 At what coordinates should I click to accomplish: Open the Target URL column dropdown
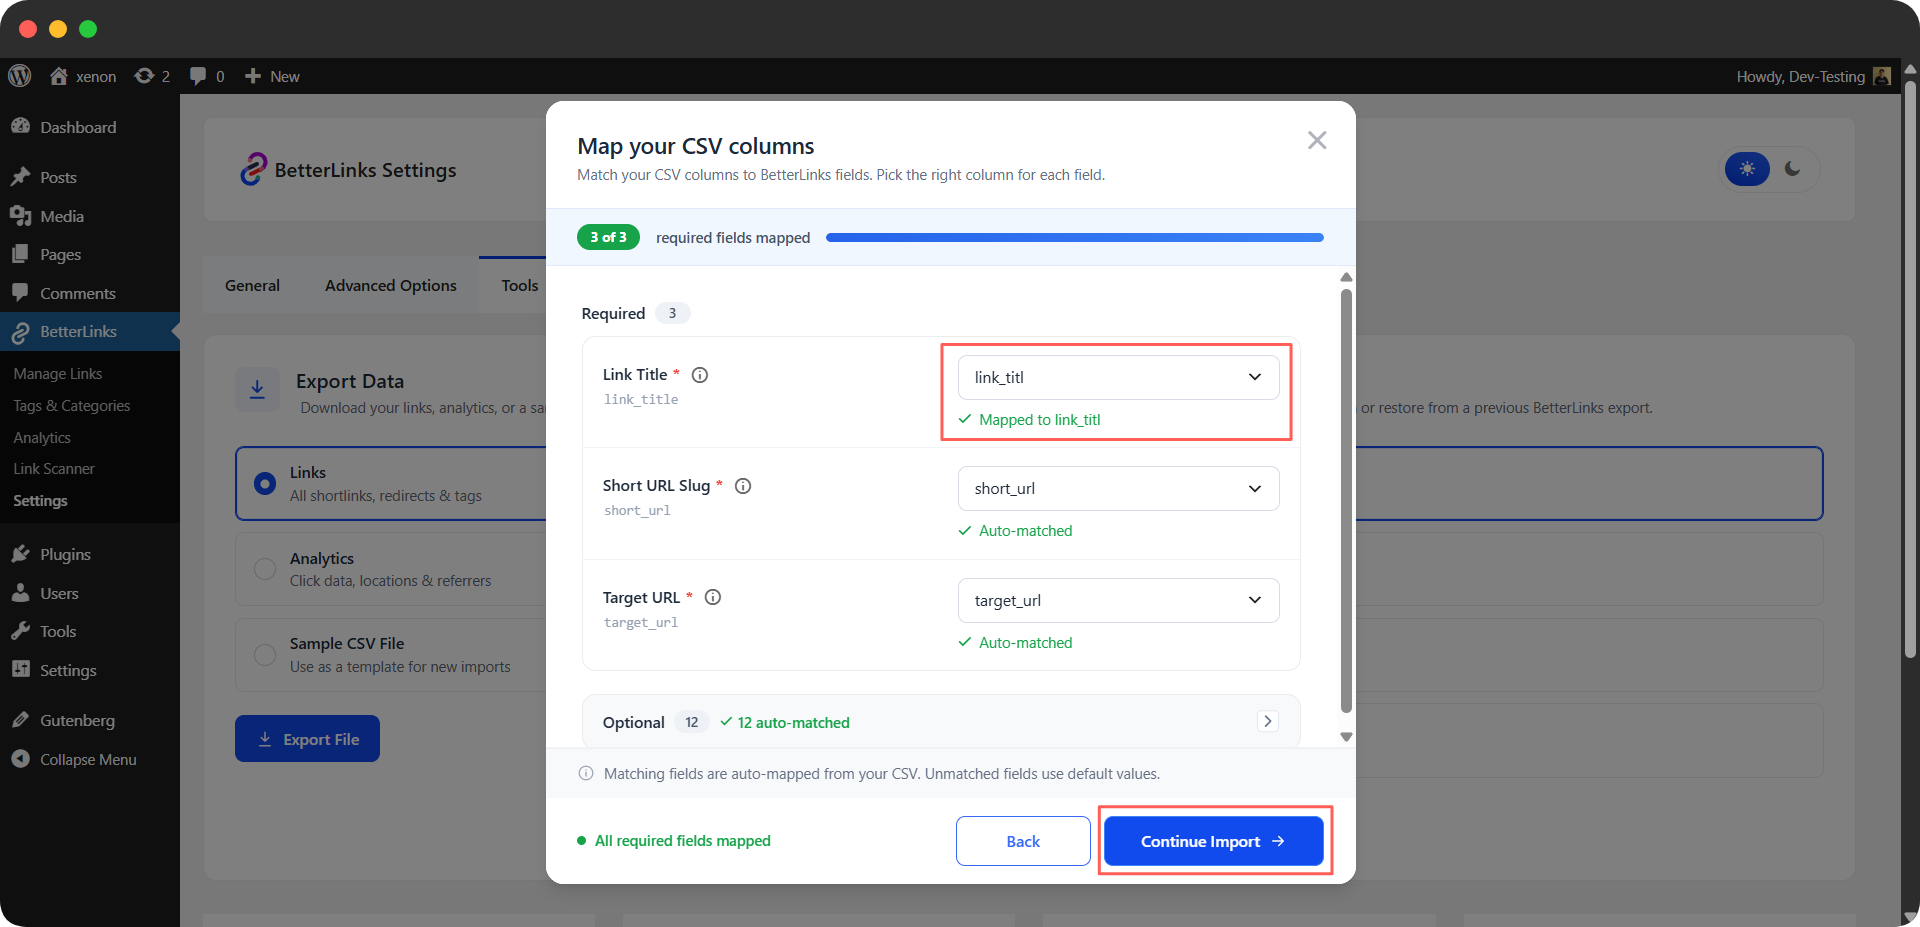coord(1118,600)
